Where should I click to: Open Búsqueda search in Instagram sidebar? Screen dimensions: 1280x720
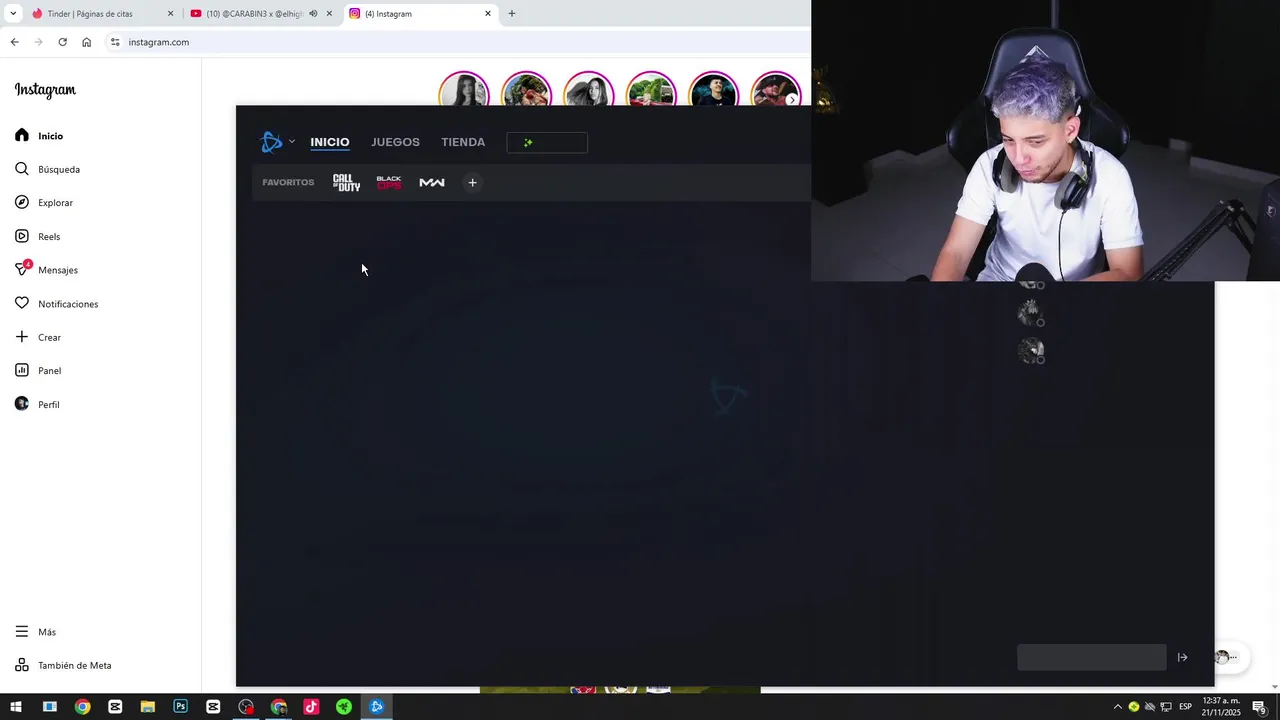[48, 169]
